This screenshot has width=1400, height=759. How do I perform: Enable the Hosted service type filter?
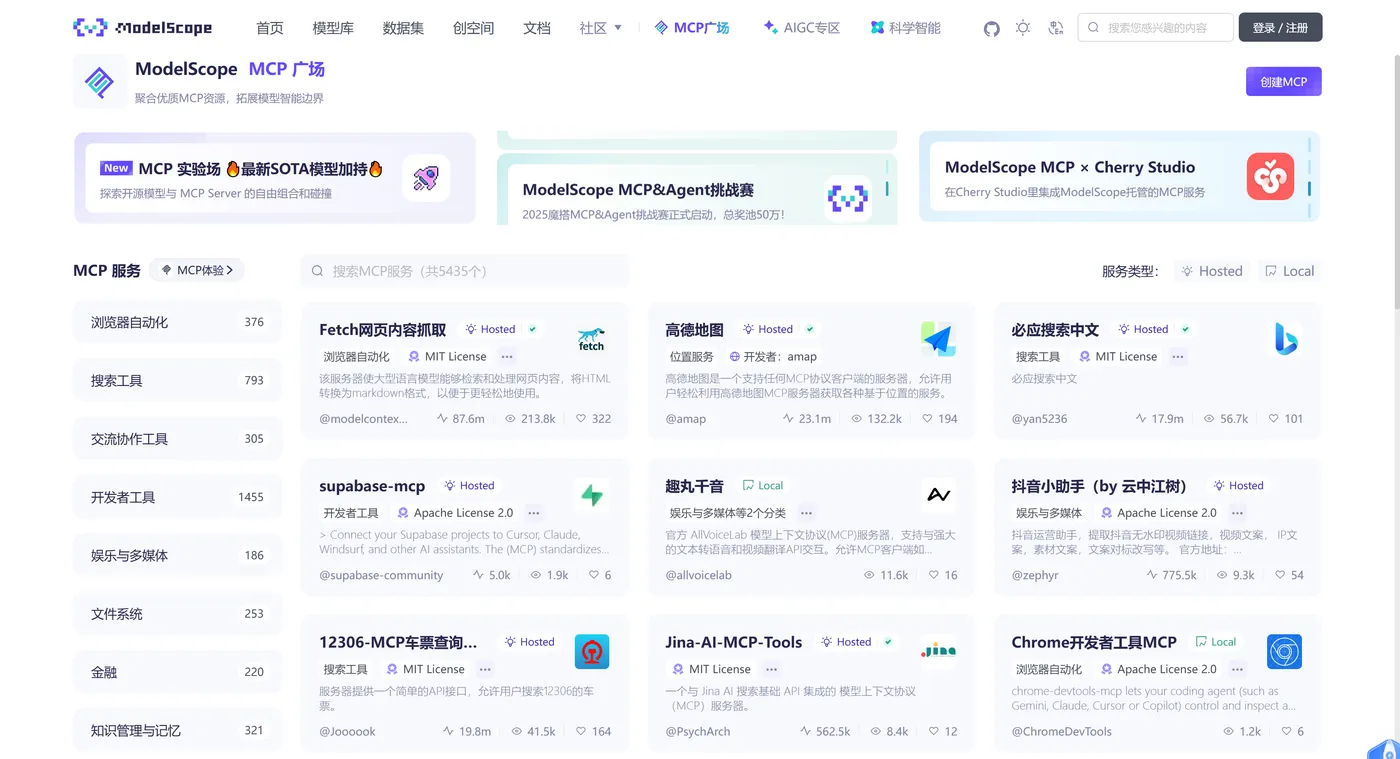tap(1212, 270)
